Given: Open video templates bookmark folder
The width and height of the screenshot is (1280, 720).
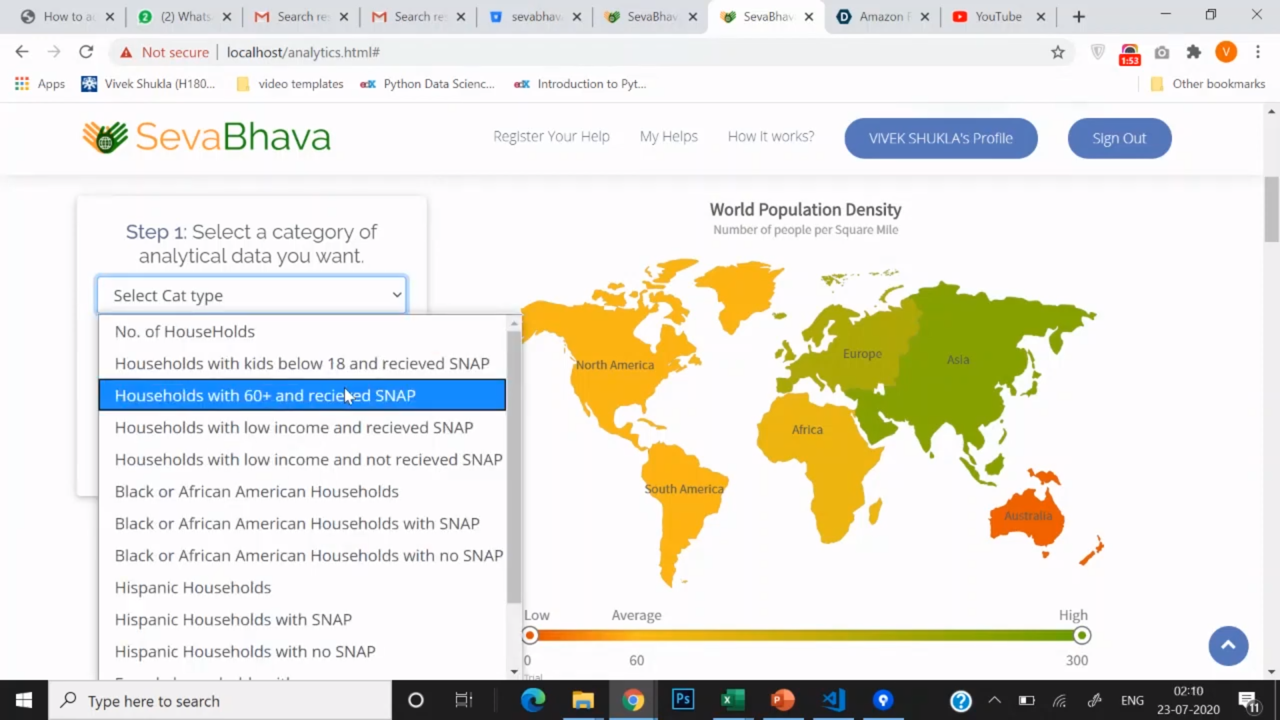Looking at the screenshot, I should 290,84.
